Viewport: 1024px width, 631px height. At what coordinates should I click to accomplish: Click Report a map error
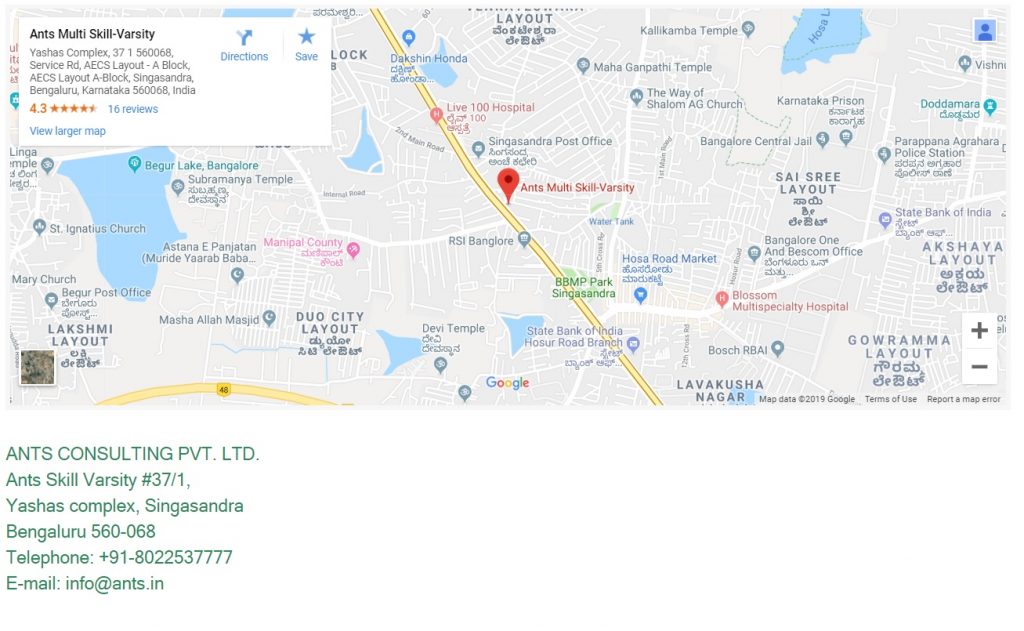[963, 399]
